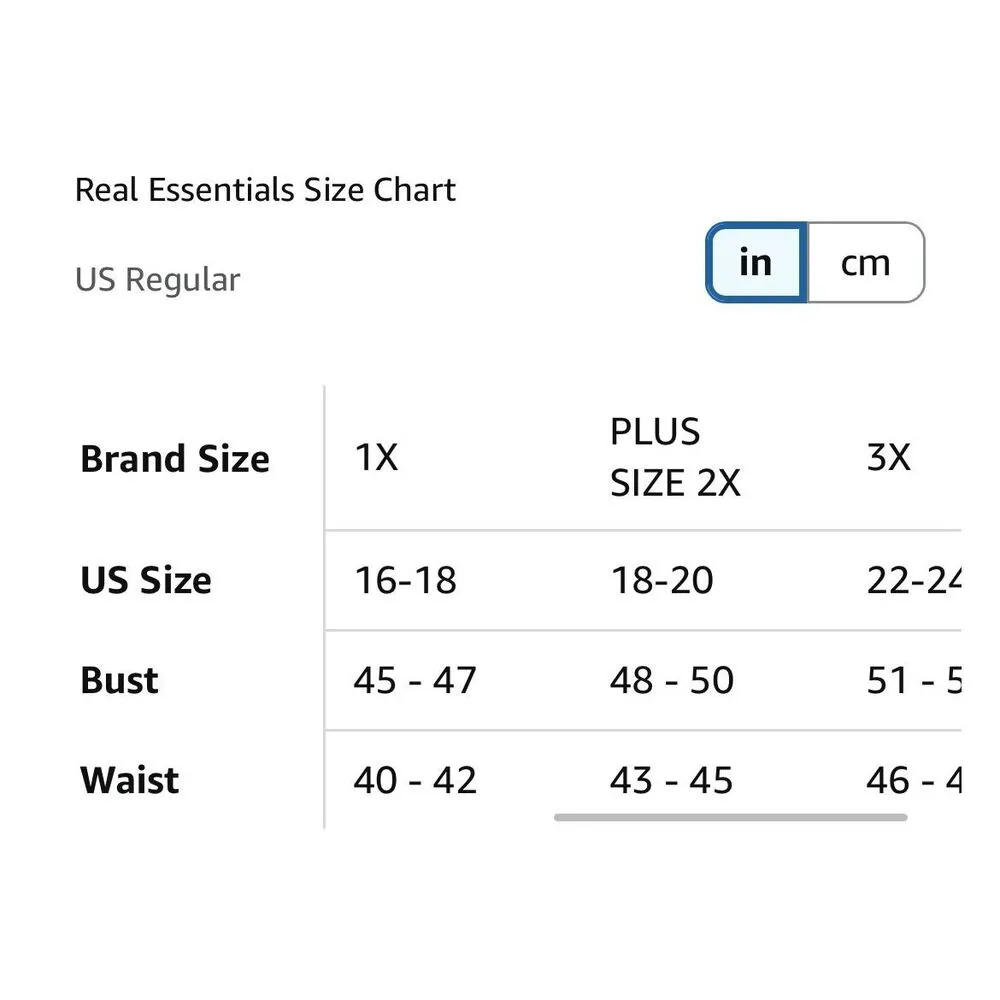Select the 16-18 US size value
Screen dimensions: 1000x1000
(405, 580)
